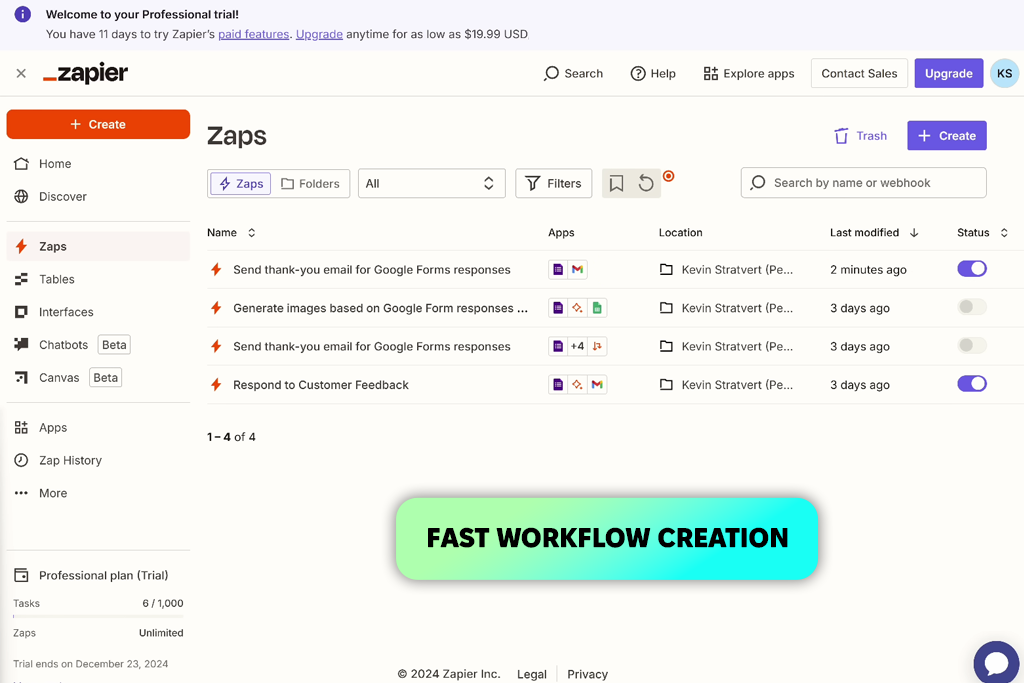
Task: Click the bookmark saved view icon
Action: pyautogui.click(x=616, y=183)
